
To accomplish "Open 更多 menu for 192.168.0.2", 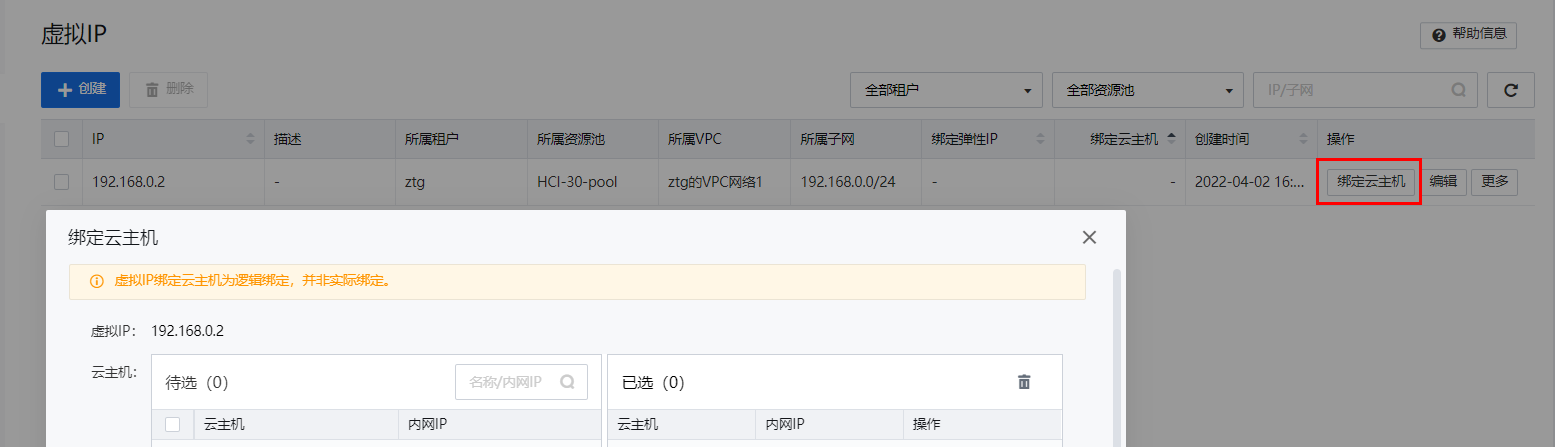I will click(1495, 182).
